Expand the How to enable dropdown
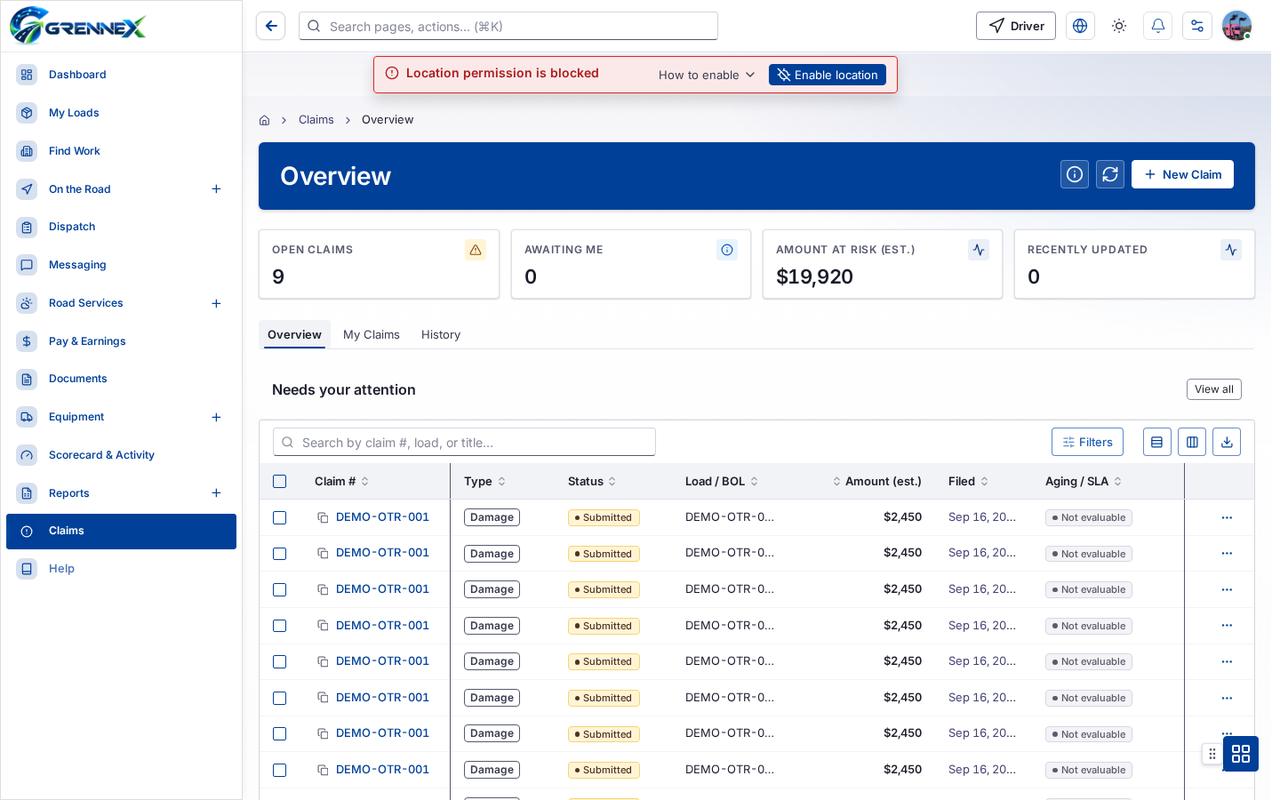Viewport: 1280px width, 800px height. [707, 75]
